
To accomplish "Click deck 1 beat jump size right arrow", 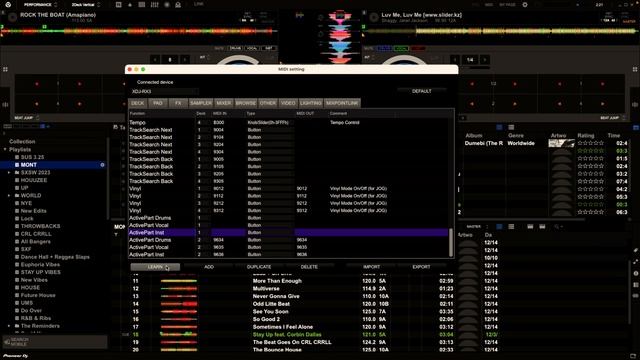I will (185, 60).
